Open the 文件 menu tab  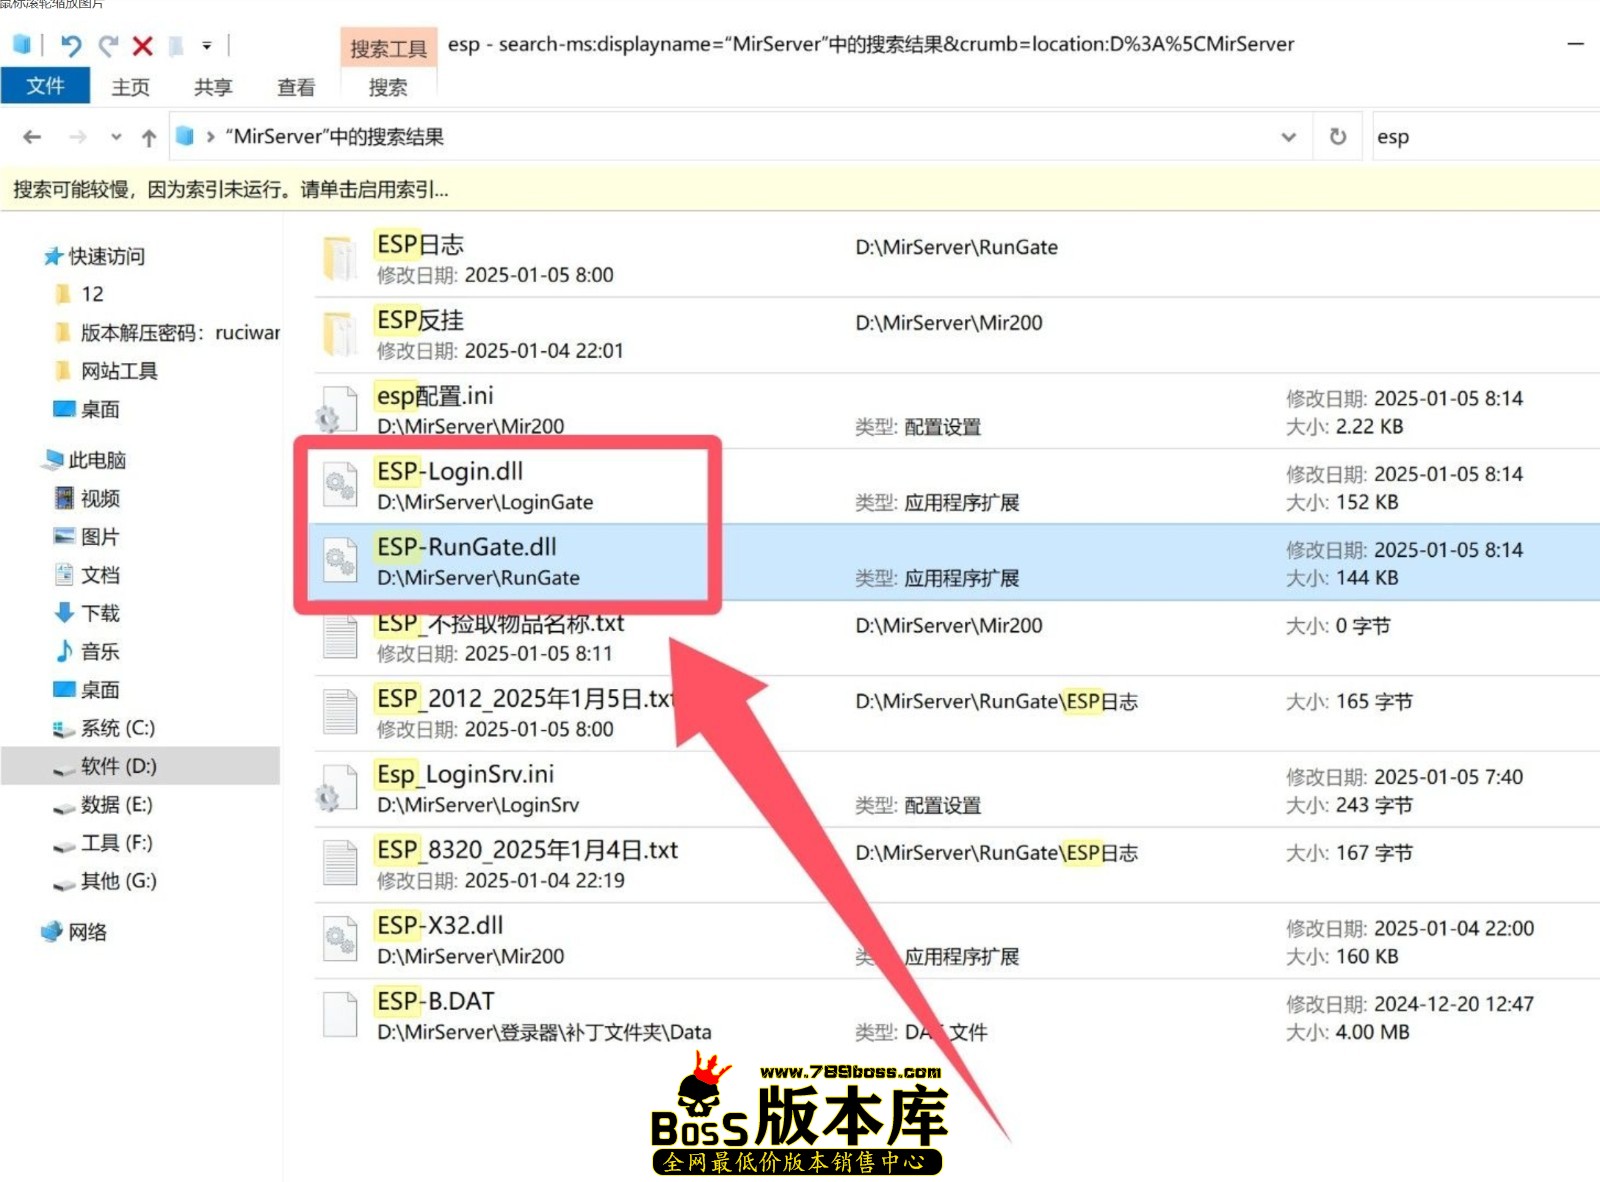(45, 87)
